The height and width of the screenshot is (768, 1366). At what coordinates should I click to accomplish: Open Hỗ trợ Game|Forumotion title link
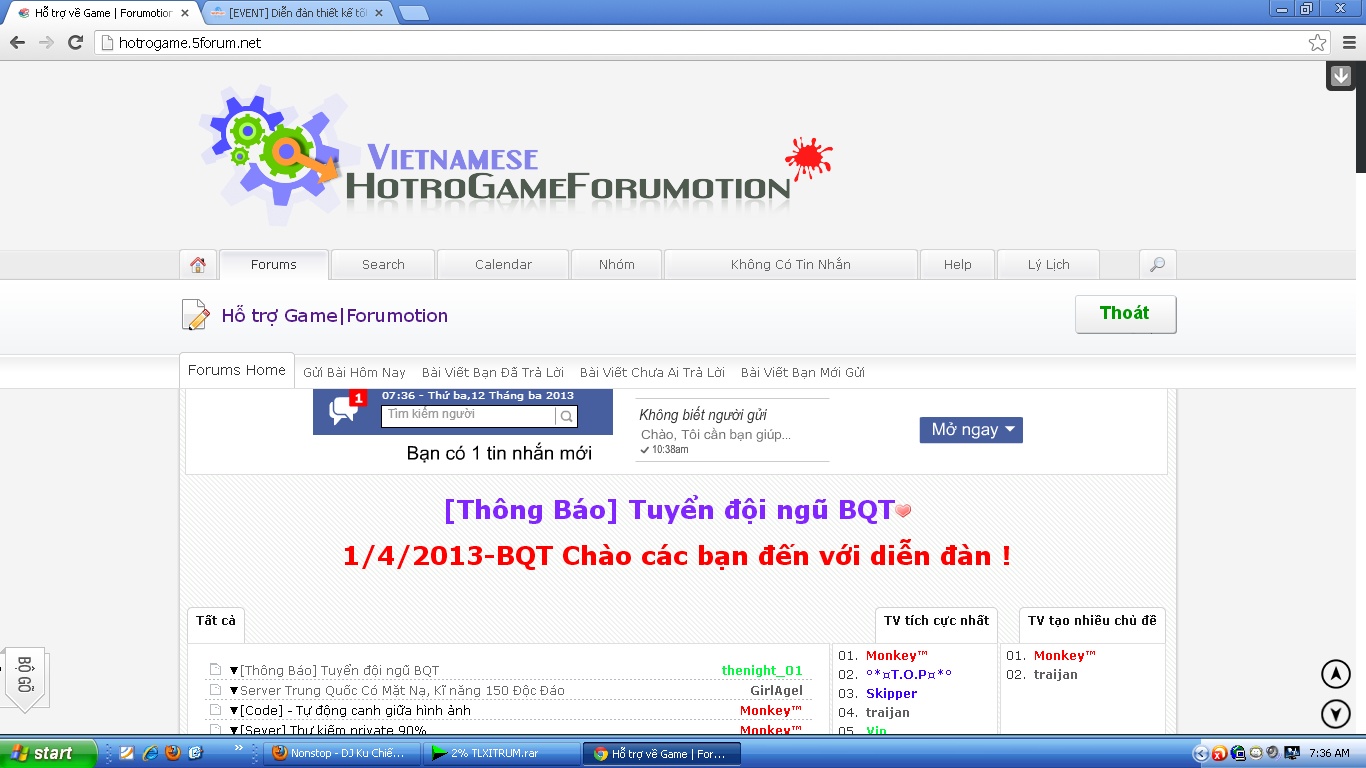tap(335, 316)
